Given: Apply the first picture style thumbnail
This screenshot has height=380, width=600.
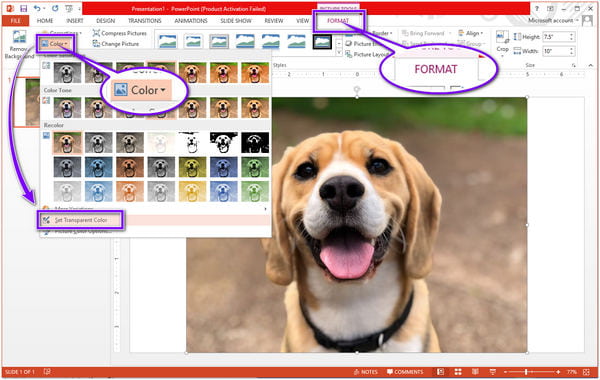Looking at the screenshot, I should coord(168,41).
